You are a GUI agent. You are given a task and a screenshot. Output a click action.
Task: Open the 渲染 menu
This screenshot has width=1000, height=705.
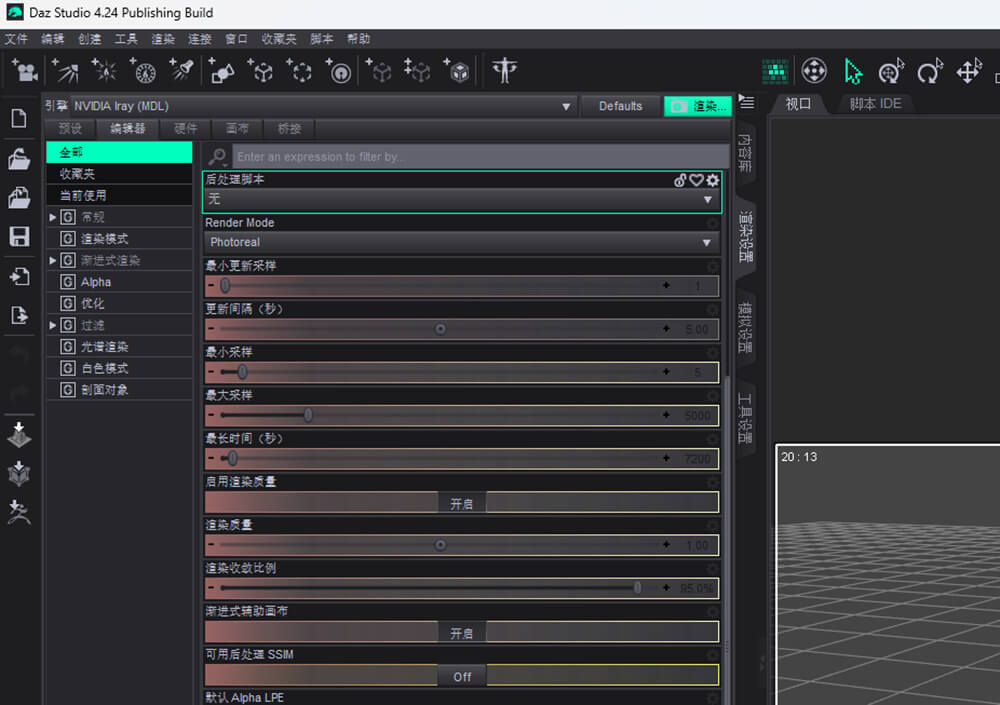pos(163,39)
